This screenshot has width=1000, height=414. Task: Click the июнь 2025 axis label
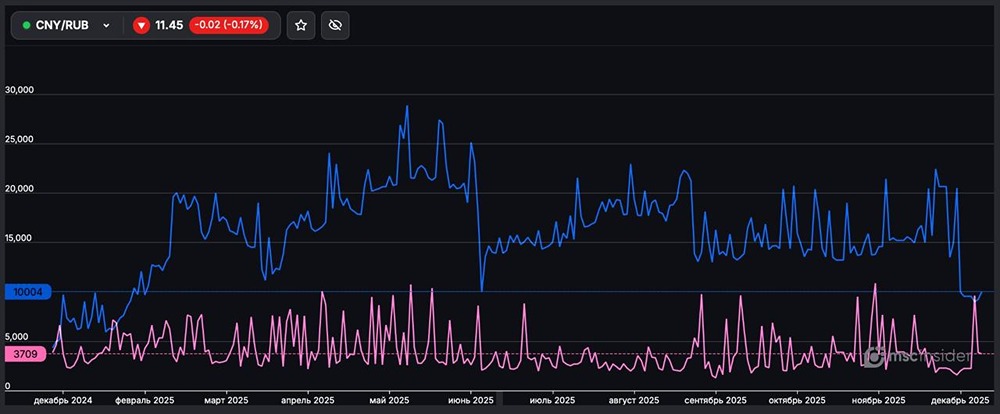(469, 400)
